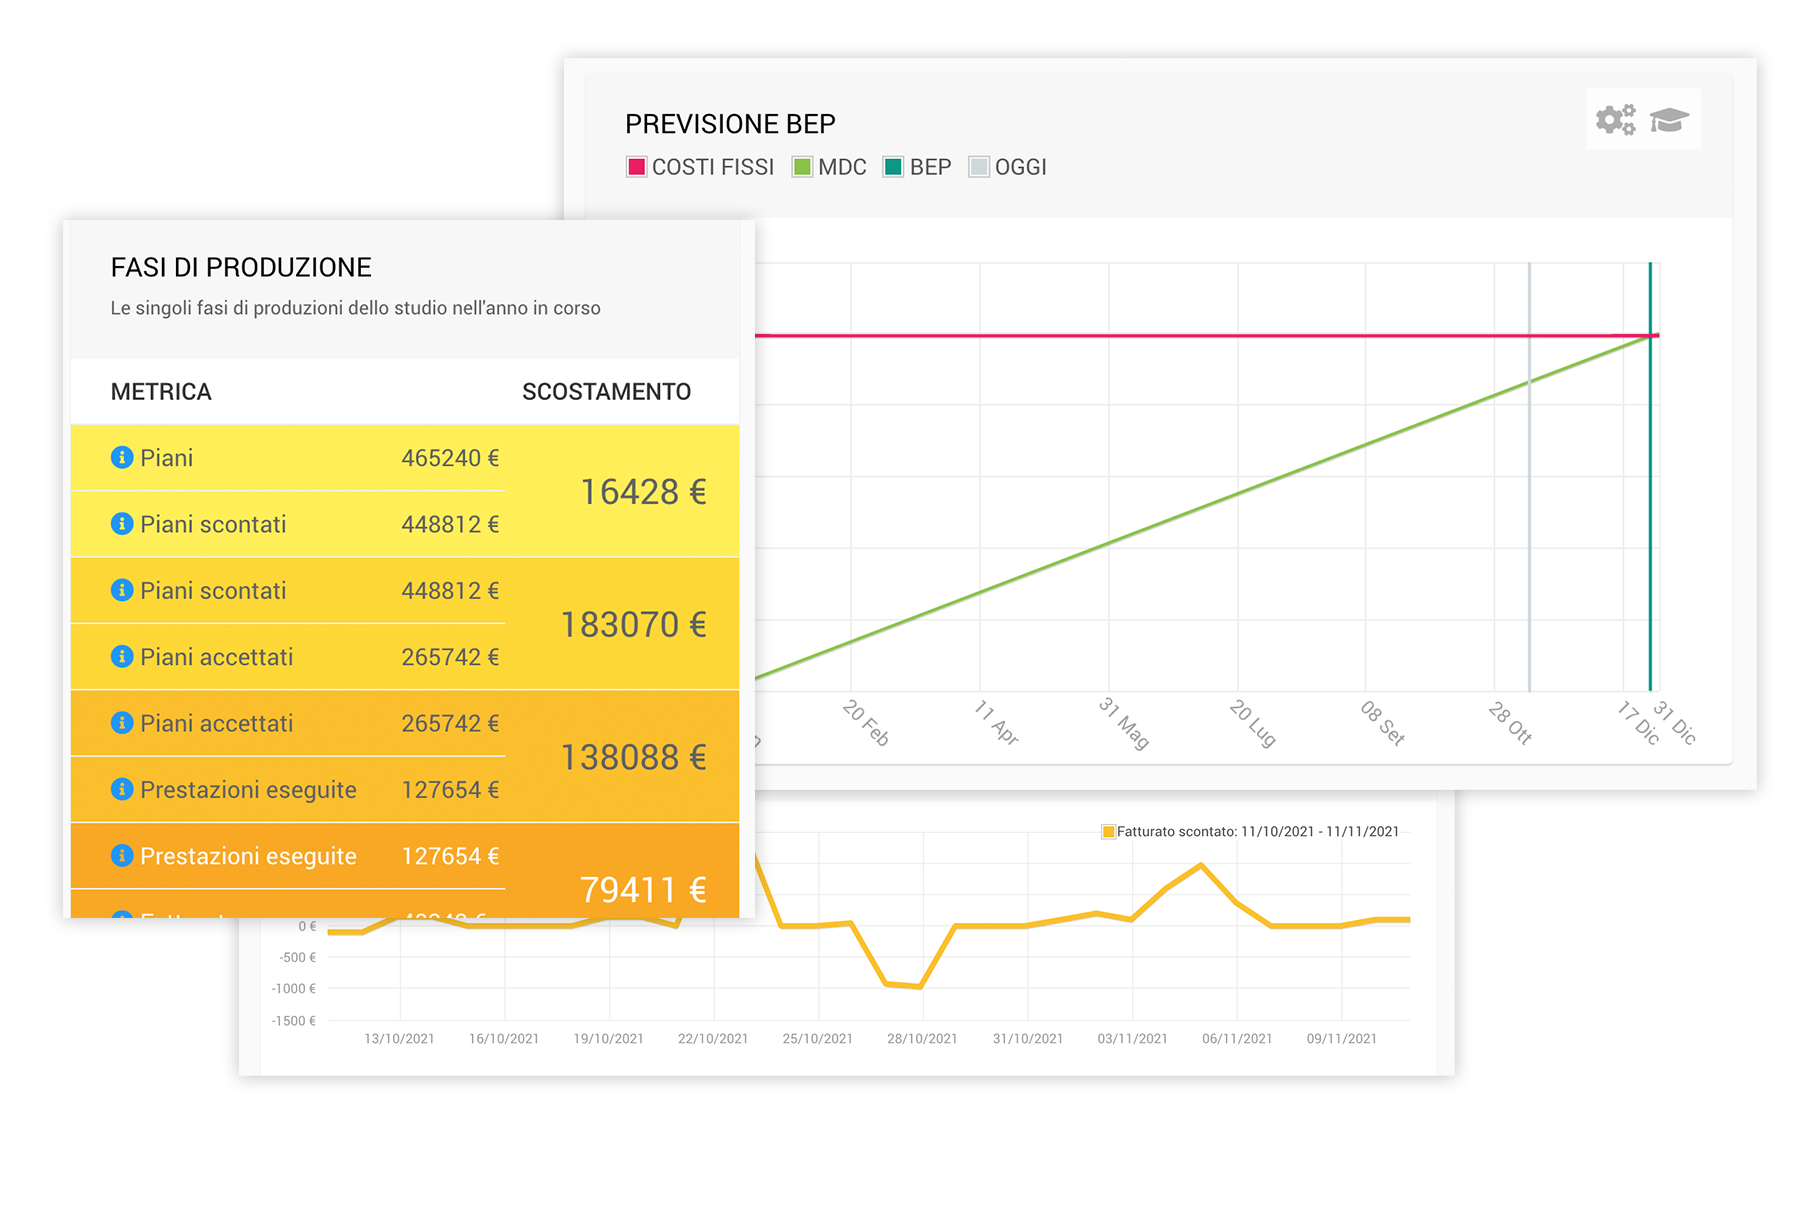Click info icon for Piani scontati in light yellow row

point(122,524)
